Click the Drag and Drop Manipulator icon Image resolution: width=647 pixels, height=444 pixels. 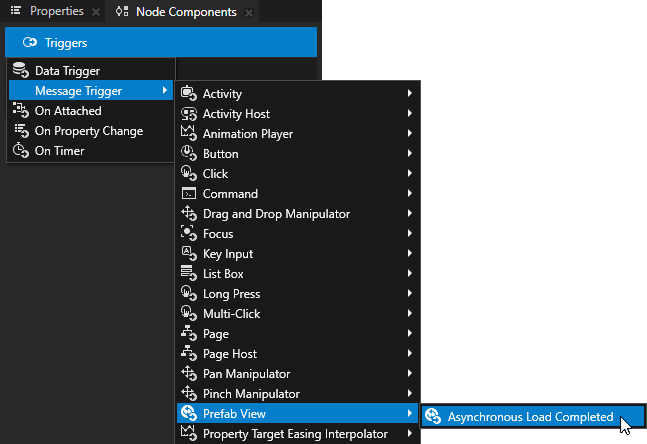189,213
